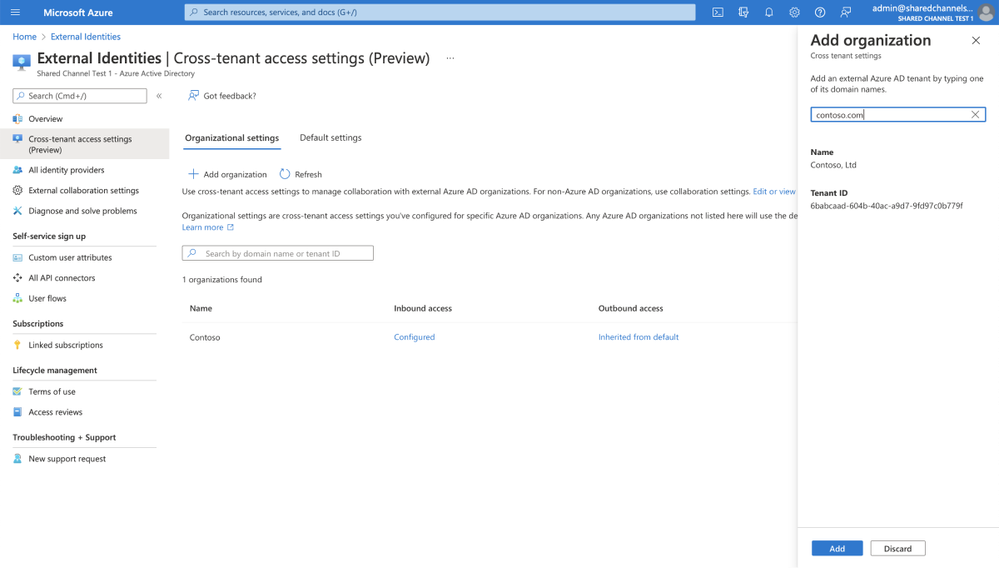The width and height of the screenshot is (999, 568).
Task: Select the Organizational settings tab
Action: 232,138
